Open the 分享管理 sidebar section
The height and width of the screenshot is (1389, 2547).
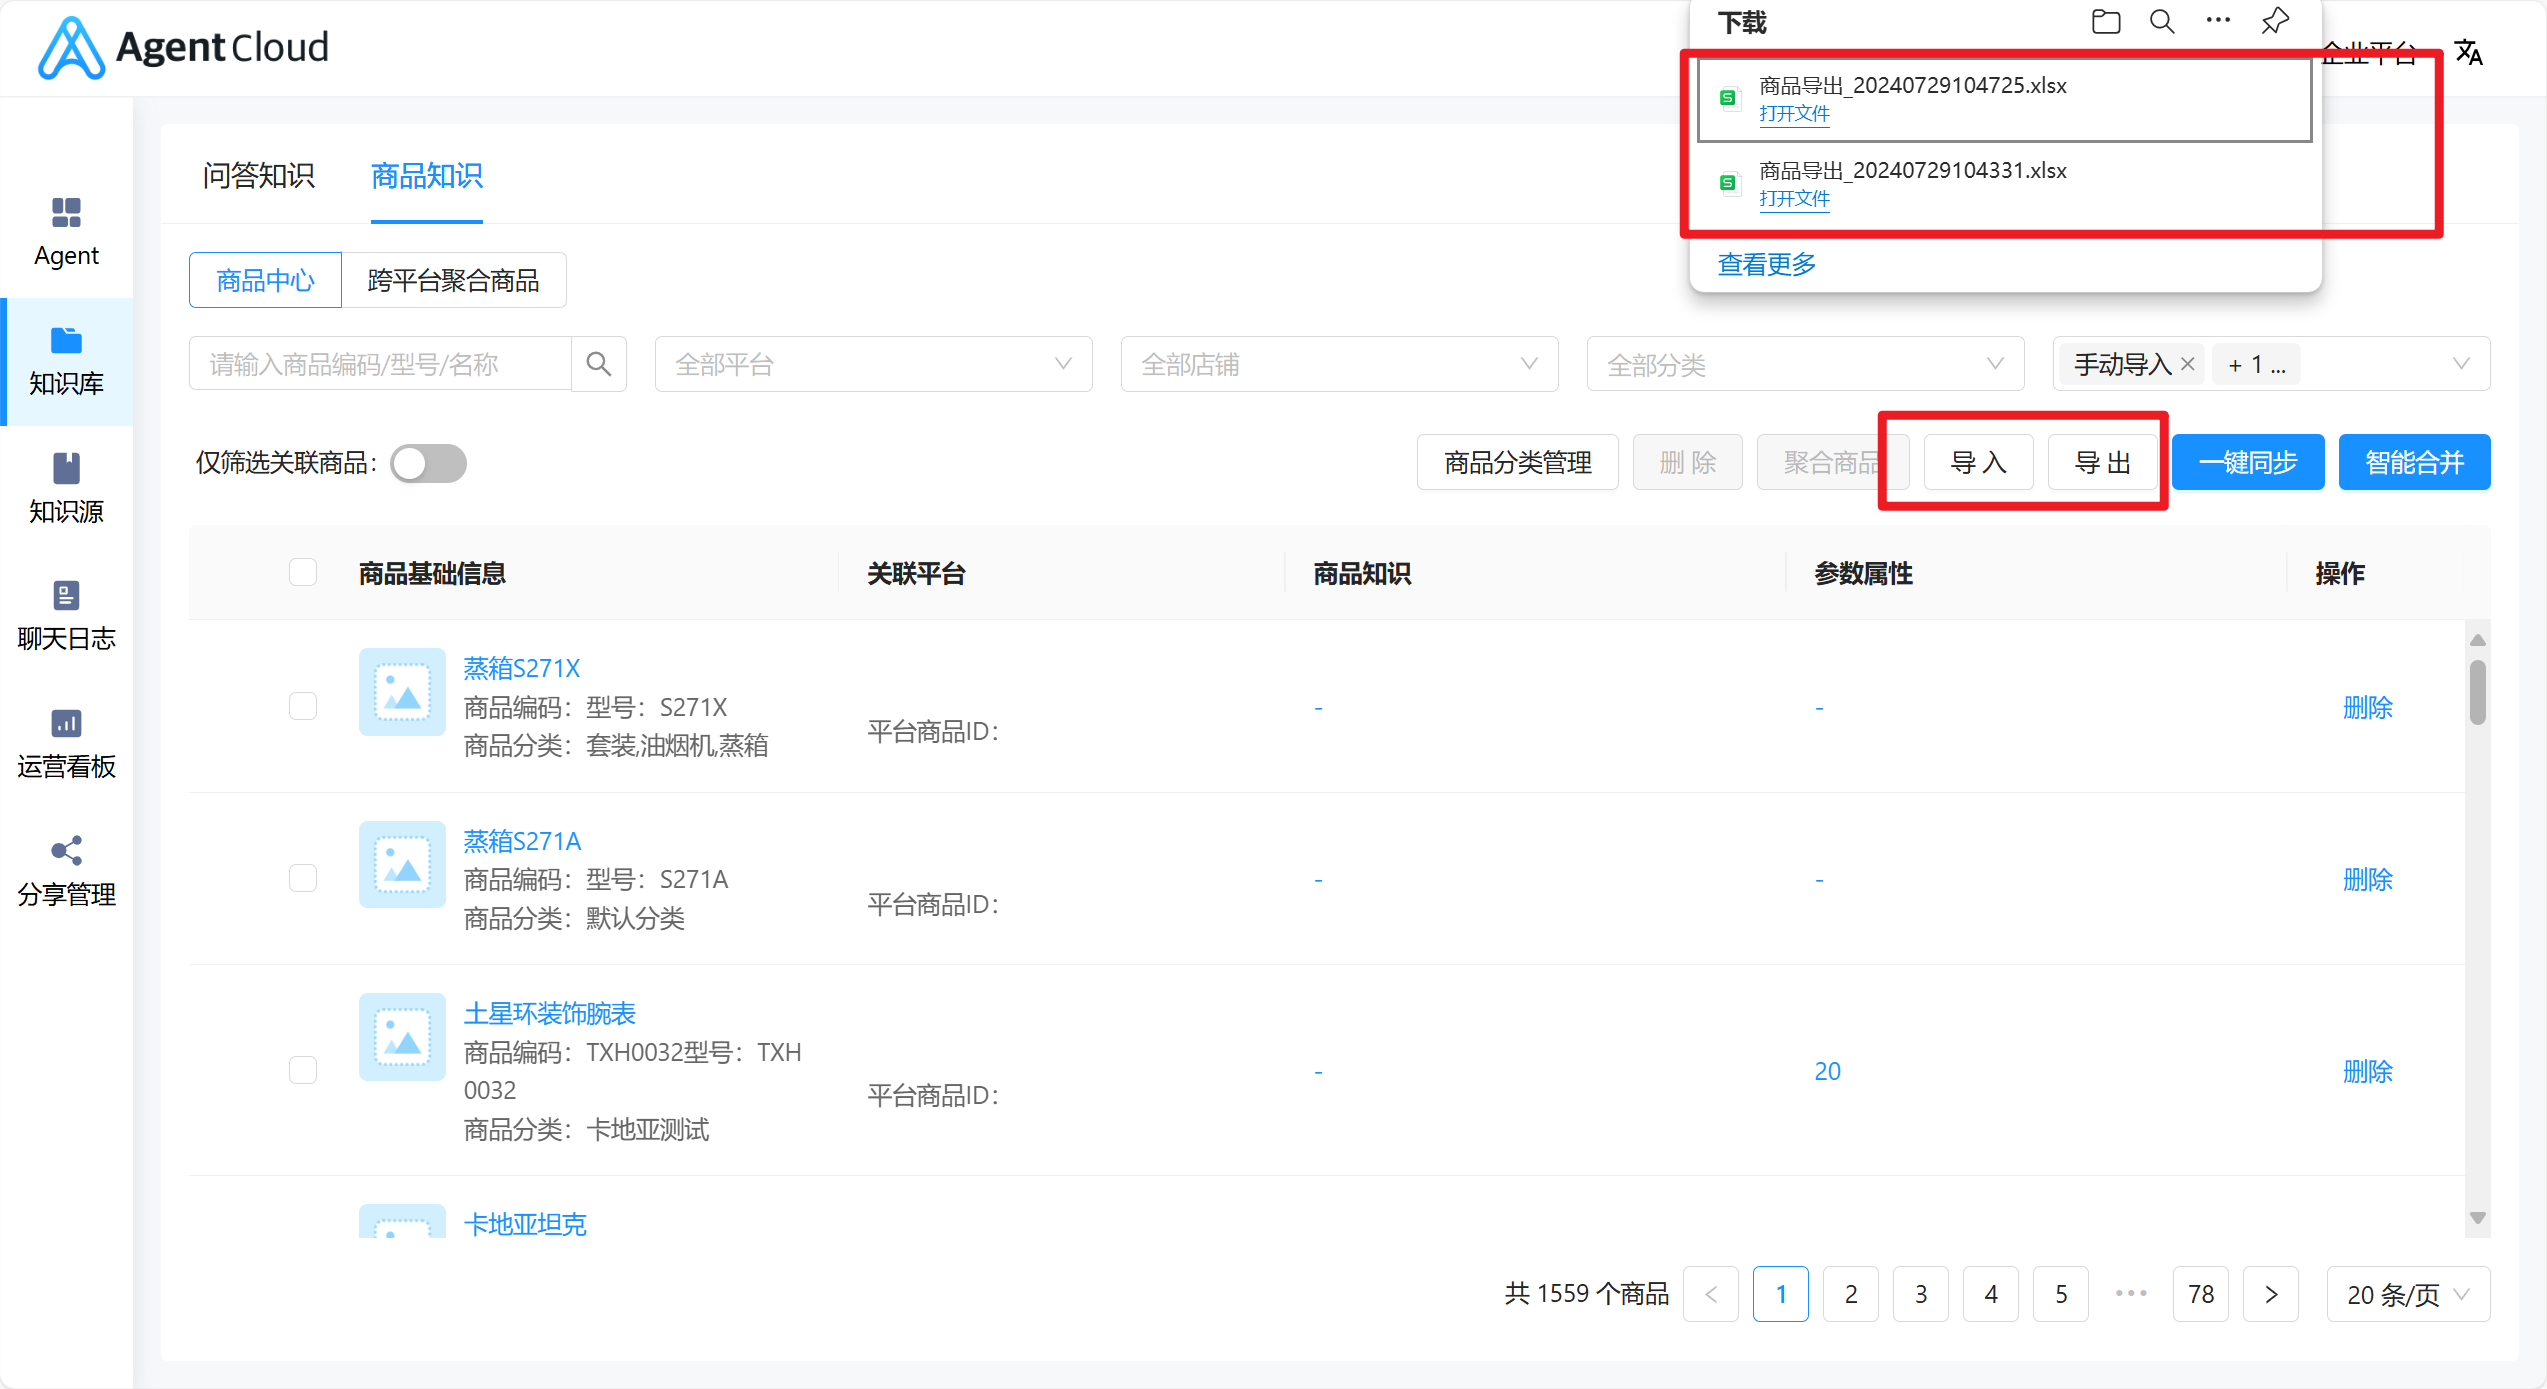(x=66, y=872)
